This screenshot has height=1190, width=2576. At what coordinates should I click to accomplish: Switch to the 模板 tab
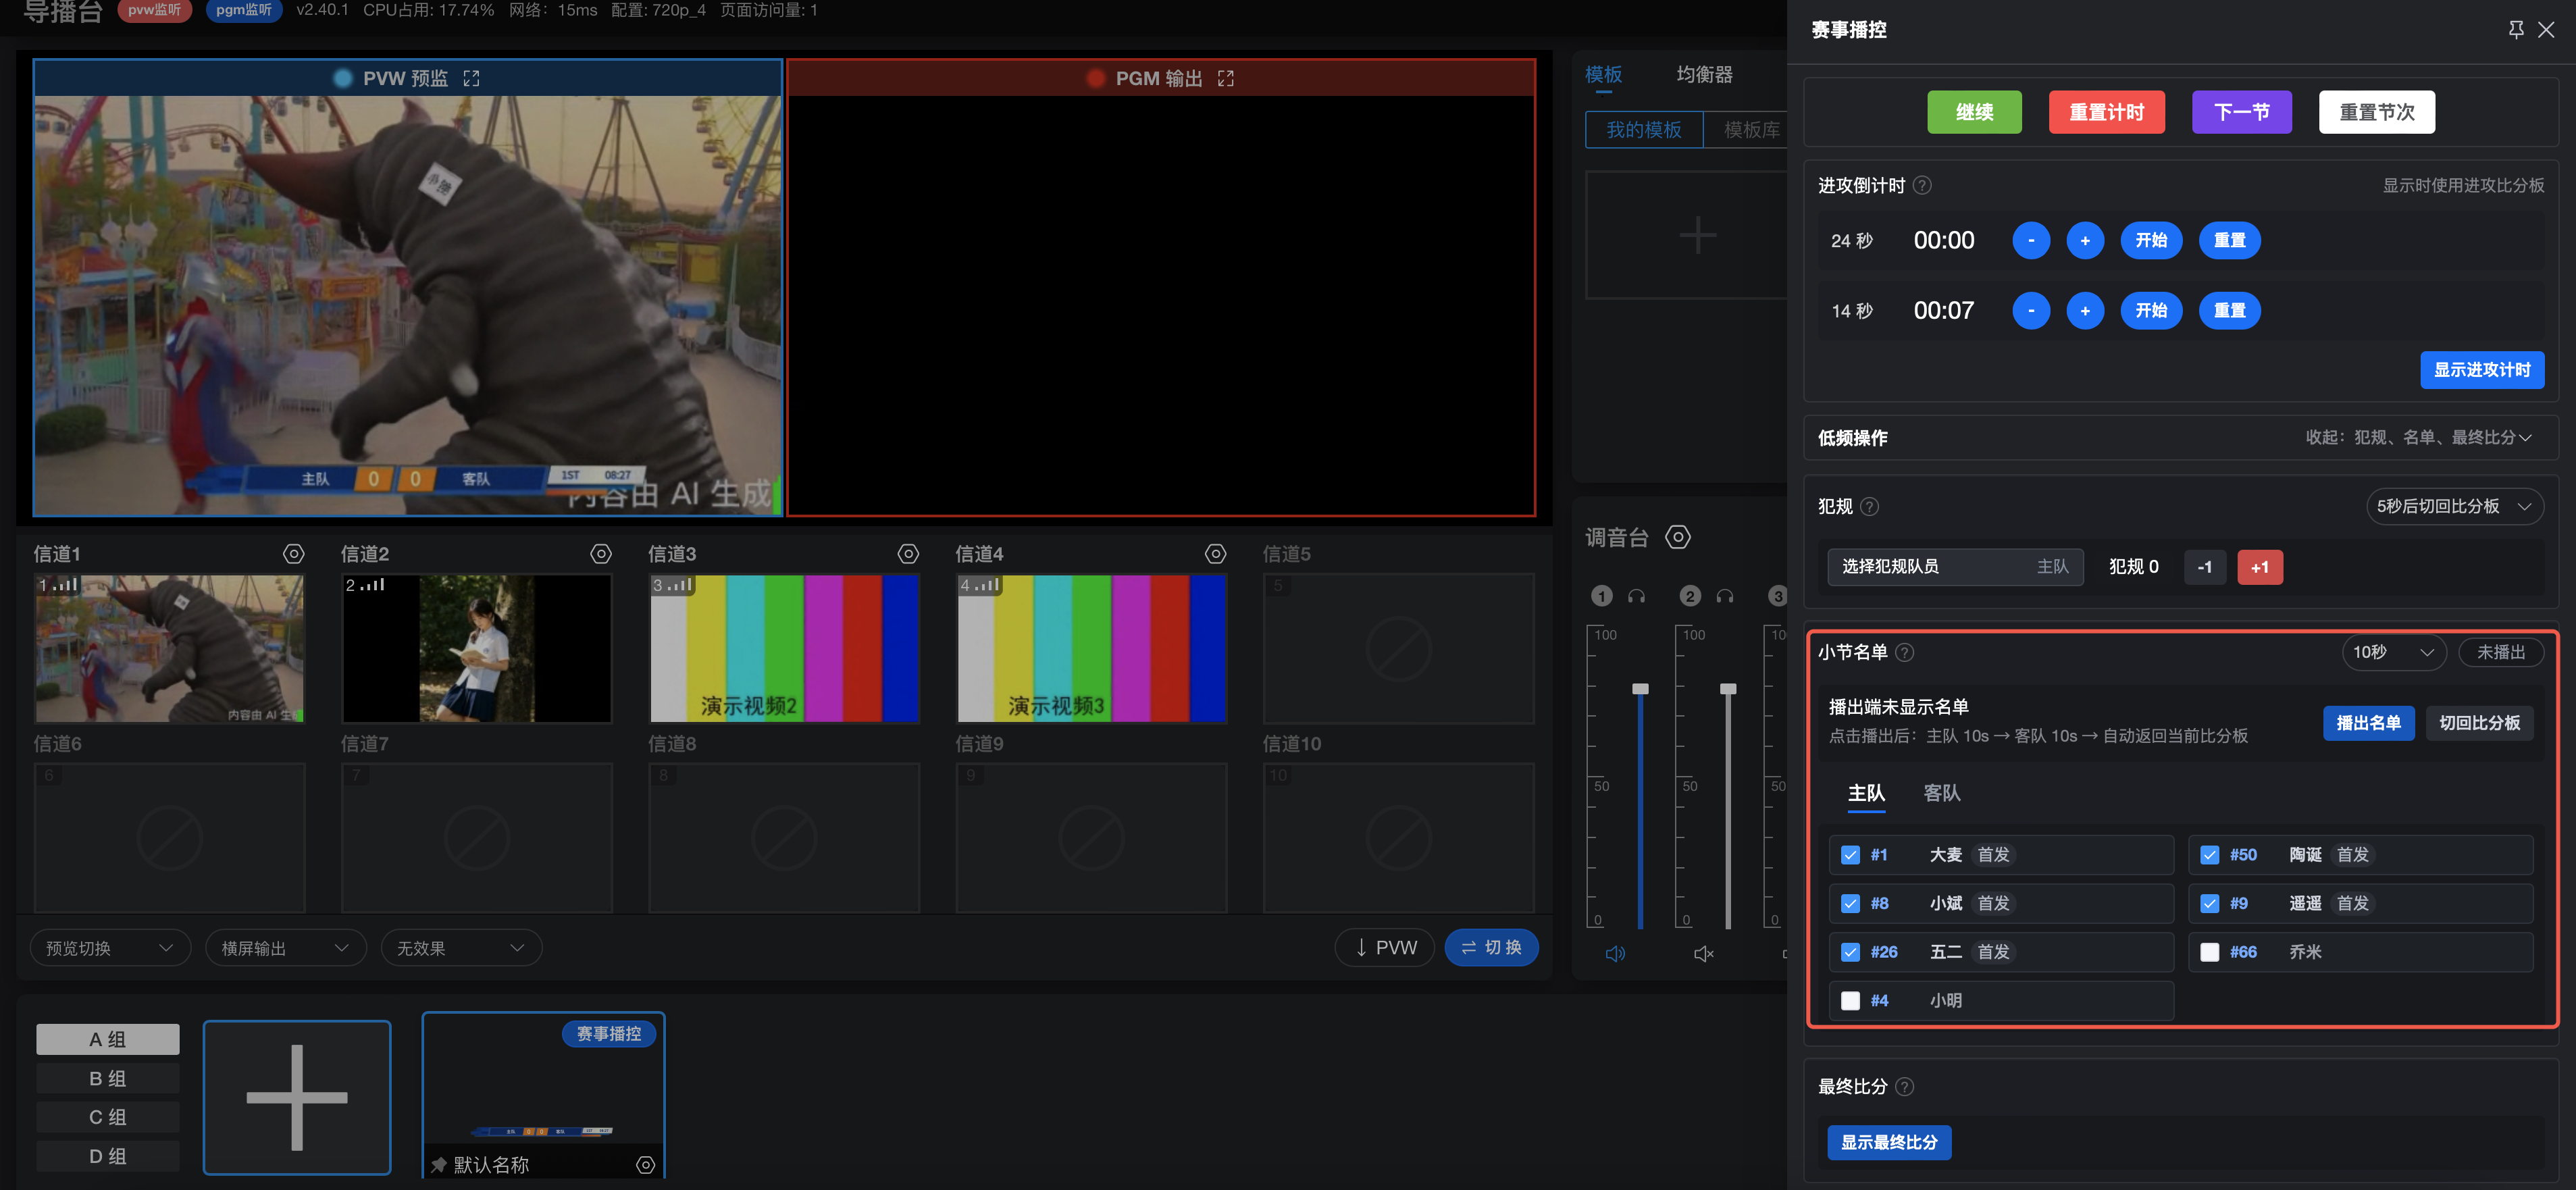[1603, 75]
